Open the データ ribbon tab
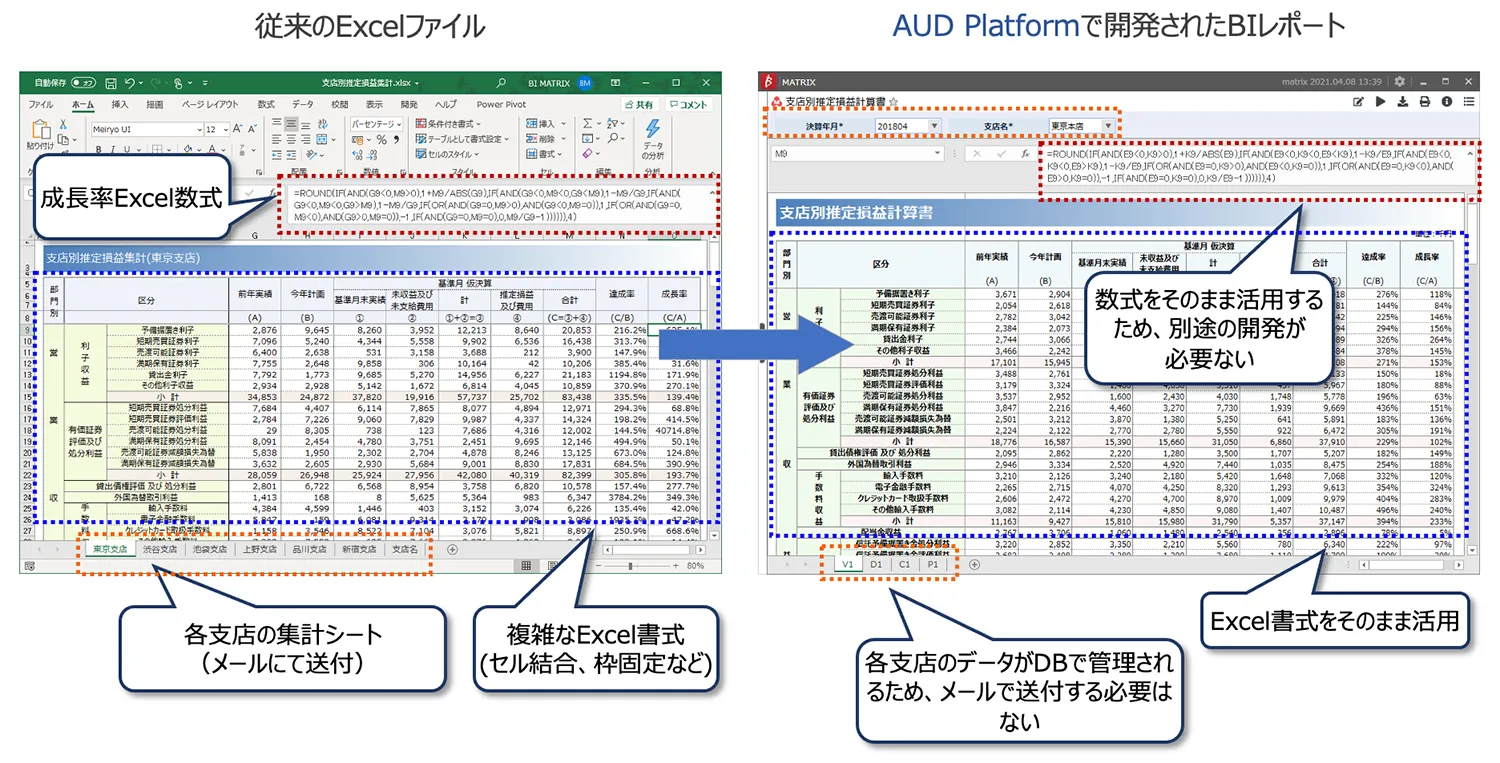The image size is (1500, 763). pos(303,104)
